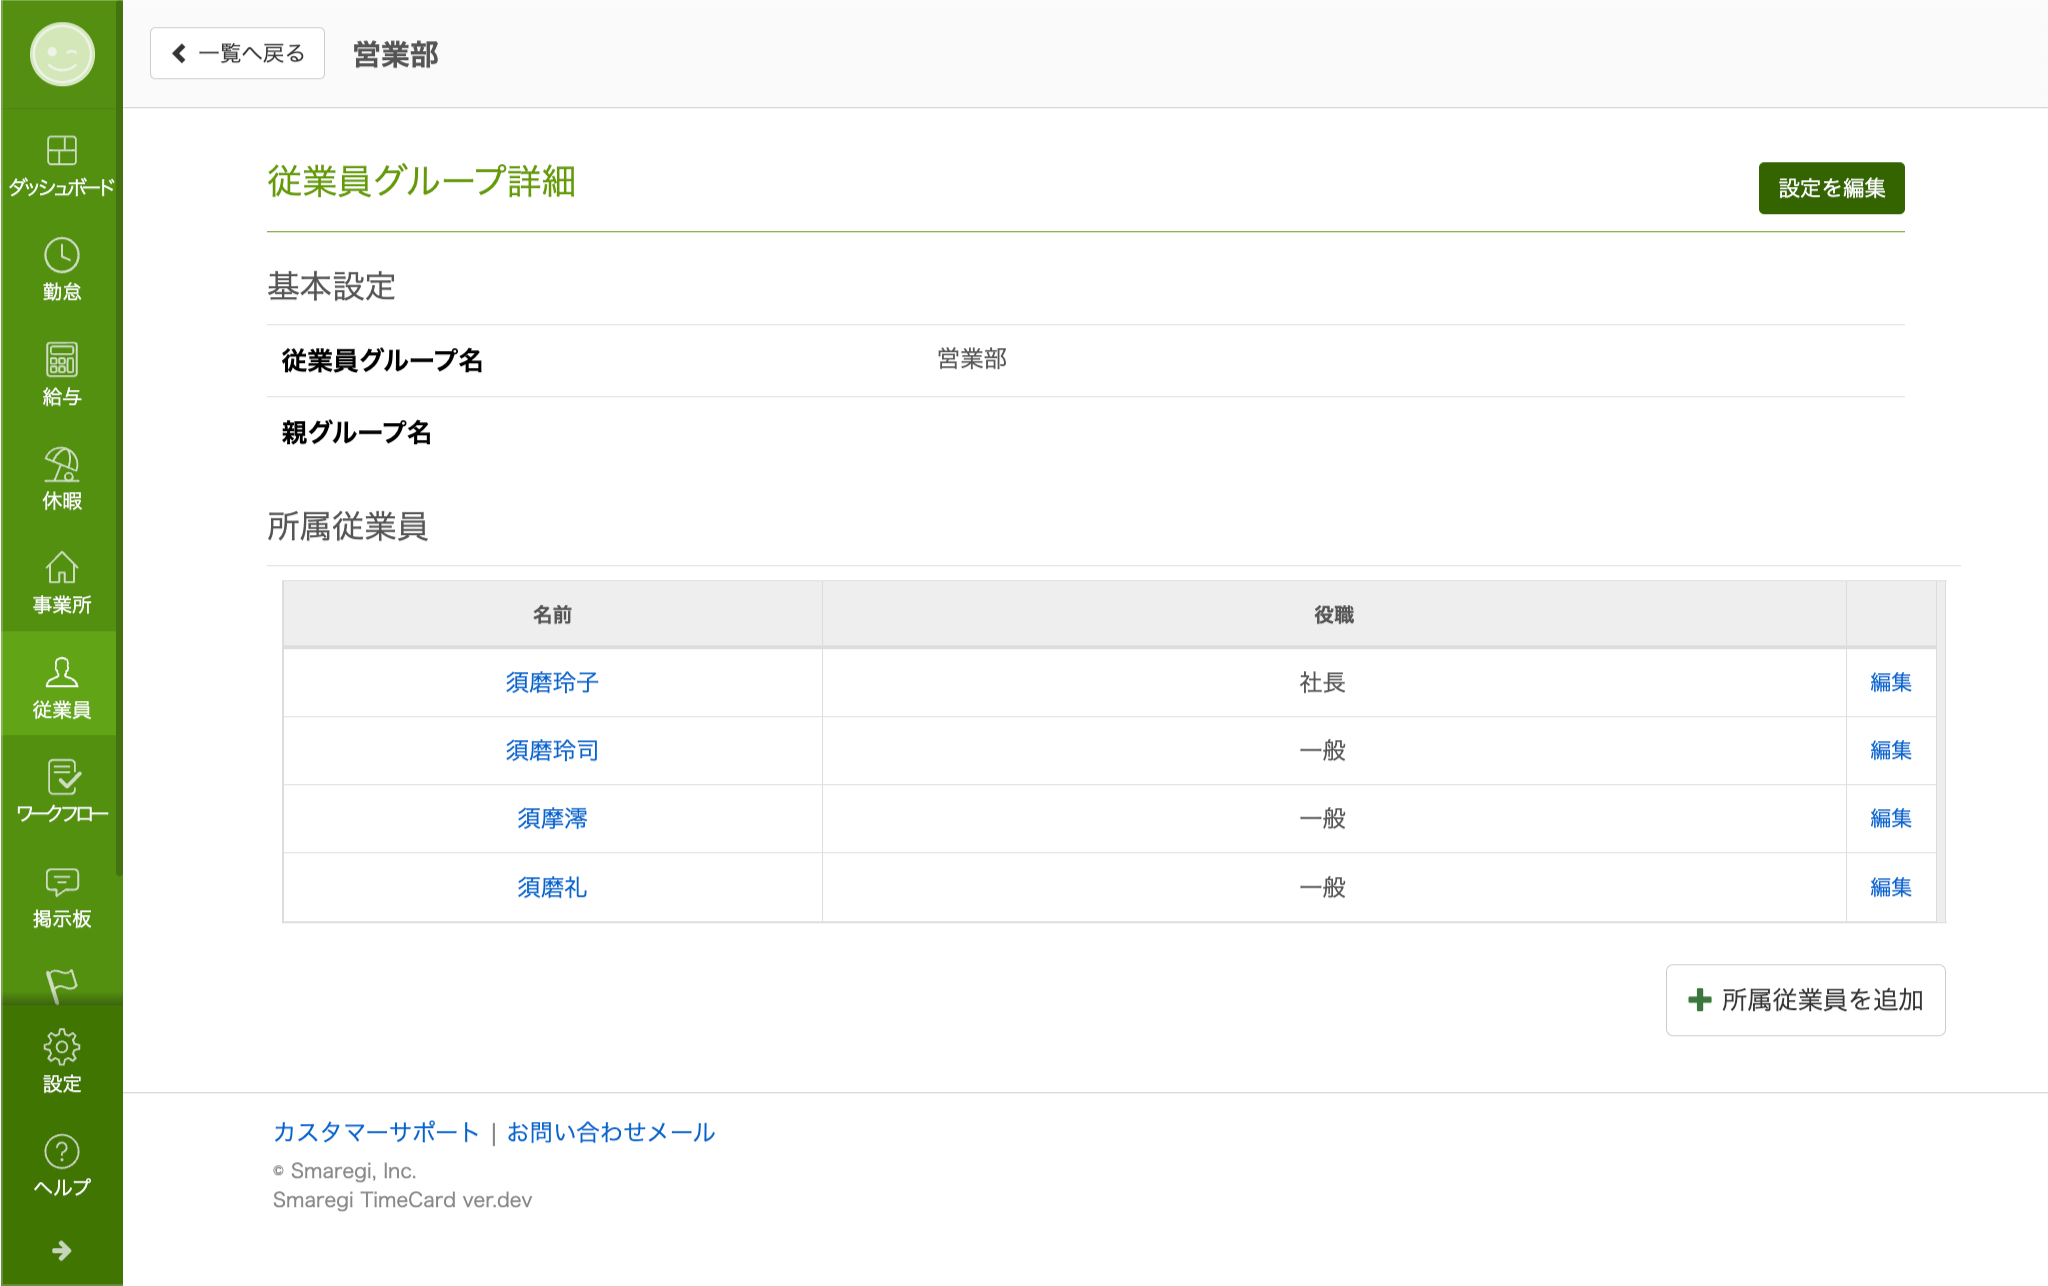Open employee 須磨玲司 link
The height and width of the screenshot is (1286, 2048).
click(x=552, y=750)
